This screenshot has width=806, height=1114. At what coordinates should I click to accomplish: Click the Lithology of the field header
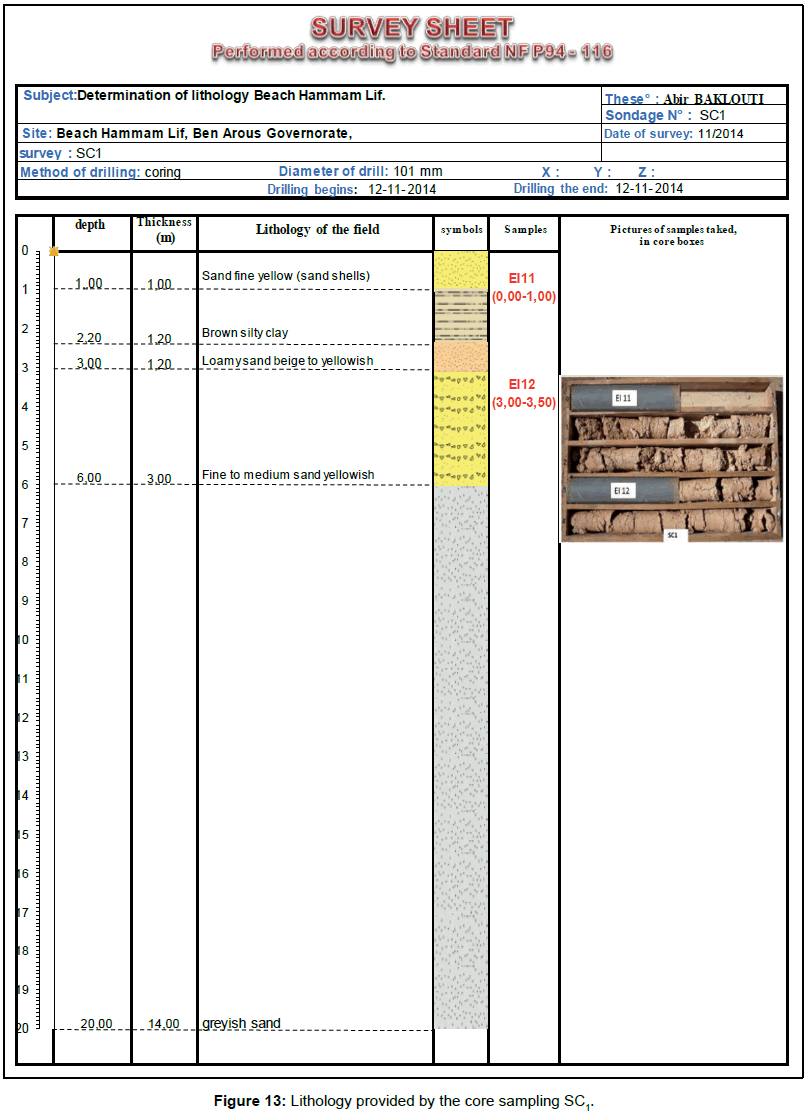(x=317, y=230)
